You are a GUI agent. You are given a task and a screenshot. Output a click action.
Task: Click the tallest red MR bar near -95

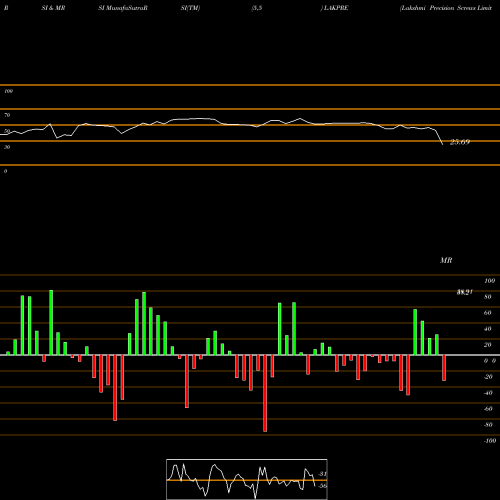click(x=265, y=393)
